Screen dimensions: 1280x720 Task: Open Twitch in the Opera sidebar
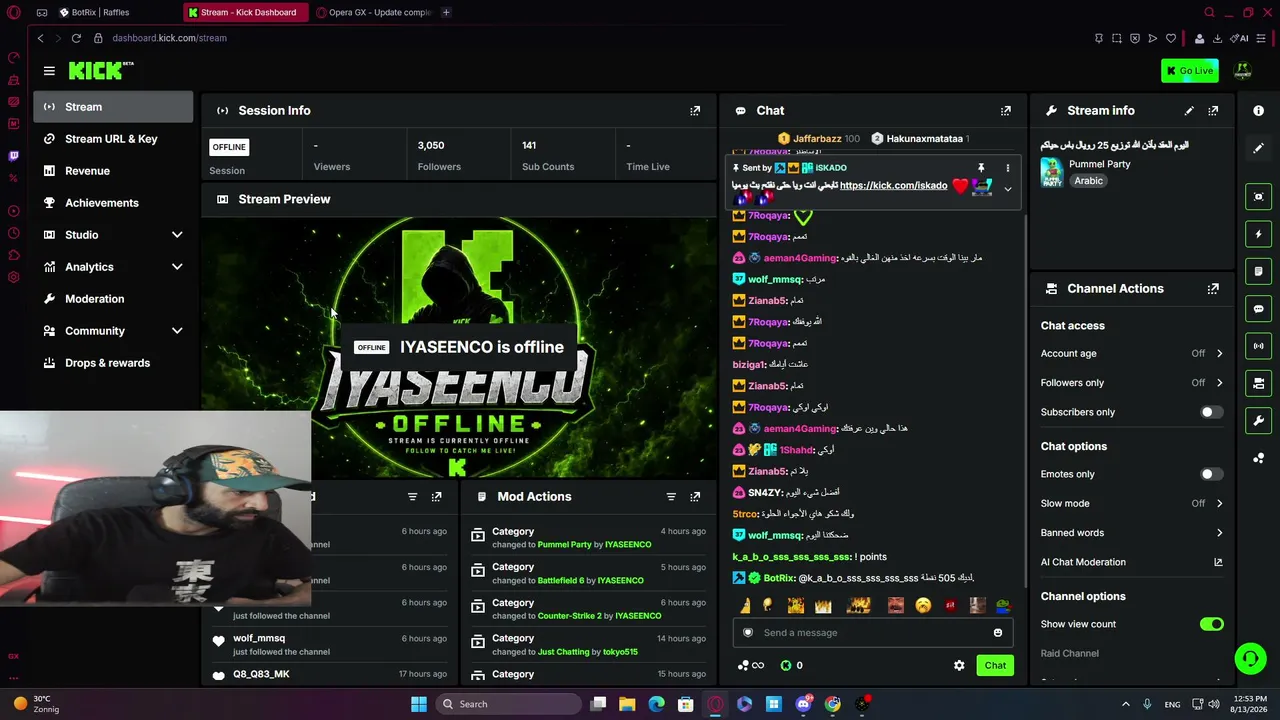[14, 156]
